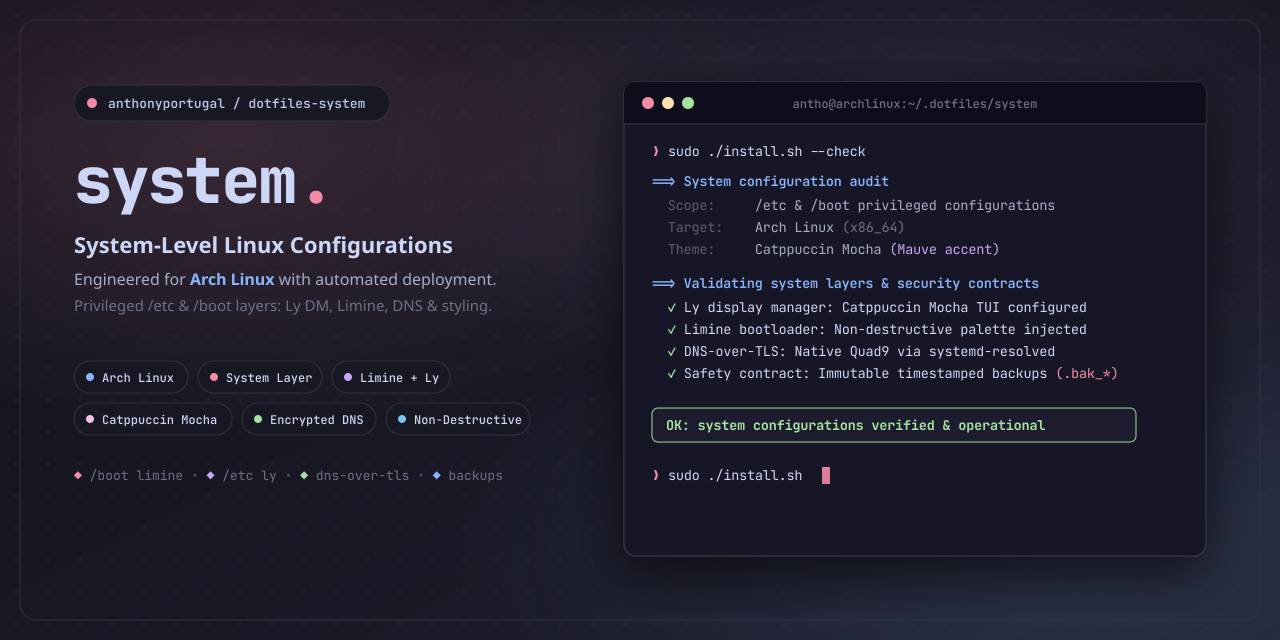Select the System Layer tag pill
Image resolution: width=1280 pixels, height=640 pixels.
click(x=260, y=377)
